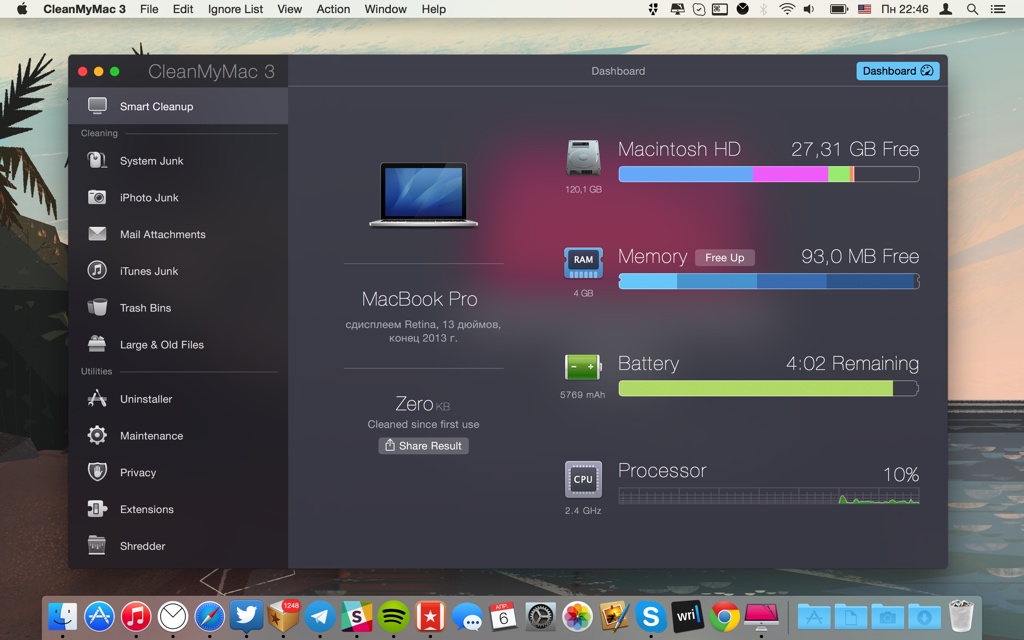The width and height of the screenshot is (1024, 640).
Task: Click the "4:02 Remaining" battery text
Action: 852,363
